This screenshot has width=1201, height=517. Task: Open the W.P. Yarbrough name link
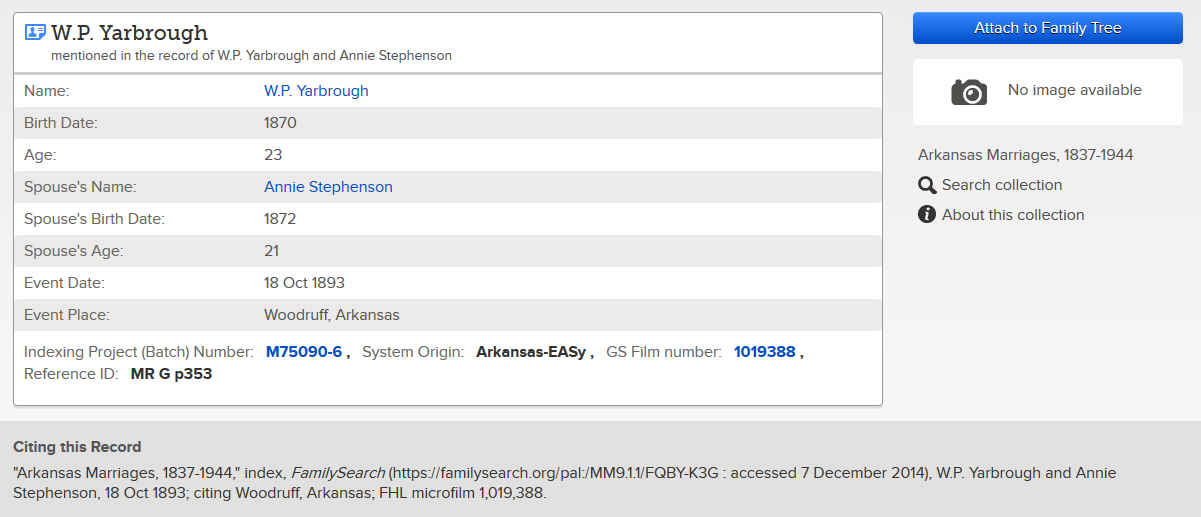316,91
